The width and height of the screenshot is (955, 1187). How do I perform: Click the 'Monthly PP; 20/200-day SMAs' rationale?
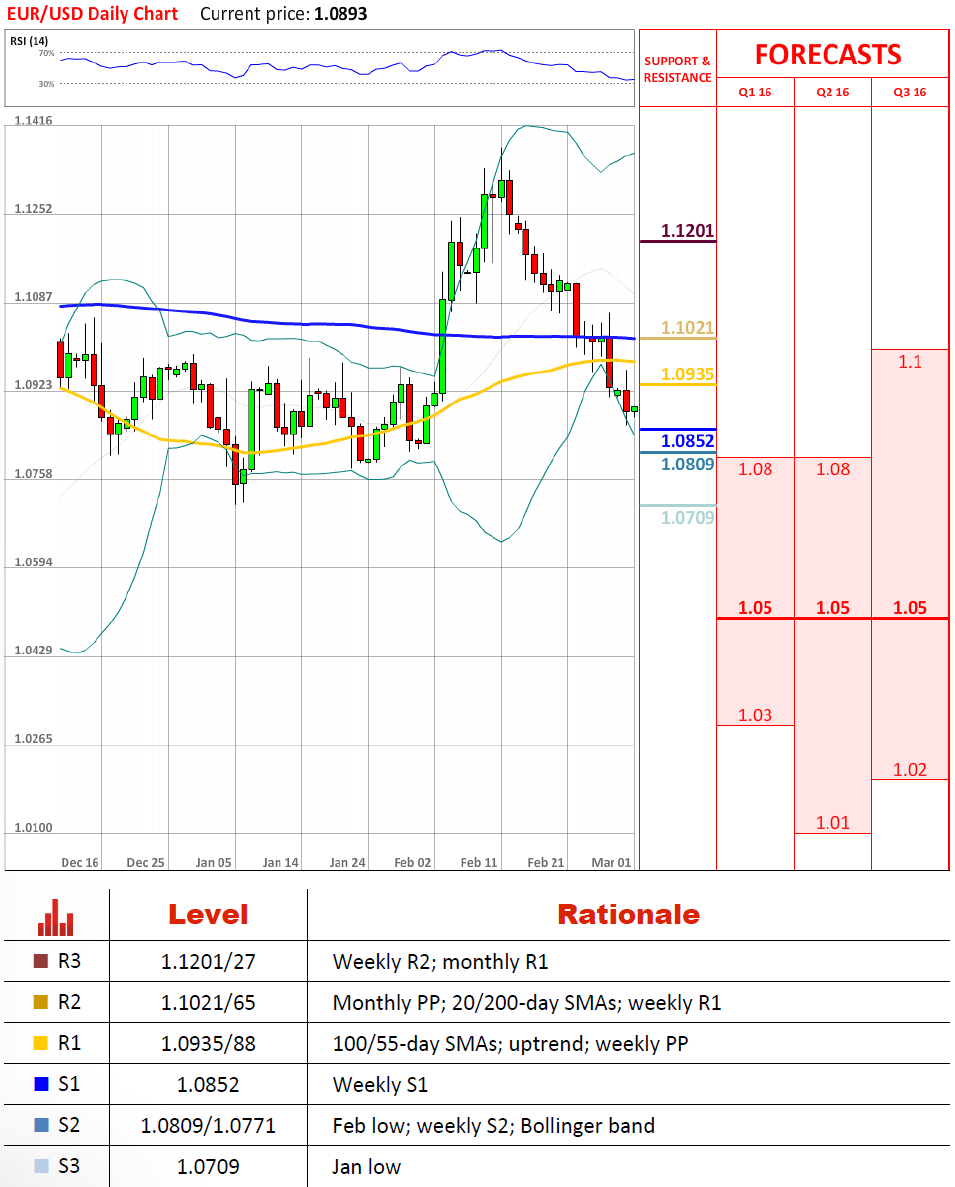pos(527,1002)
